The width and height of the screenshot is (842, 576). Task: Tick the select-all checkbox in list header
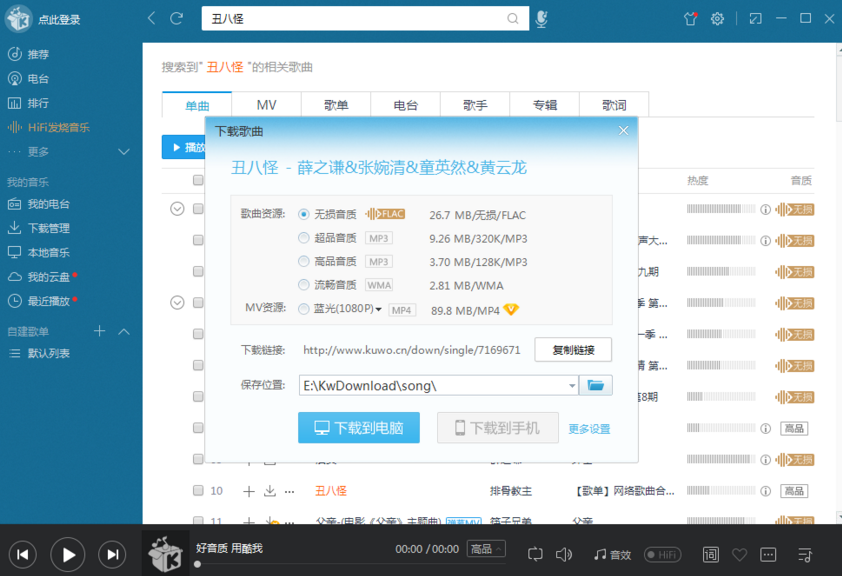tap(198, 180)
